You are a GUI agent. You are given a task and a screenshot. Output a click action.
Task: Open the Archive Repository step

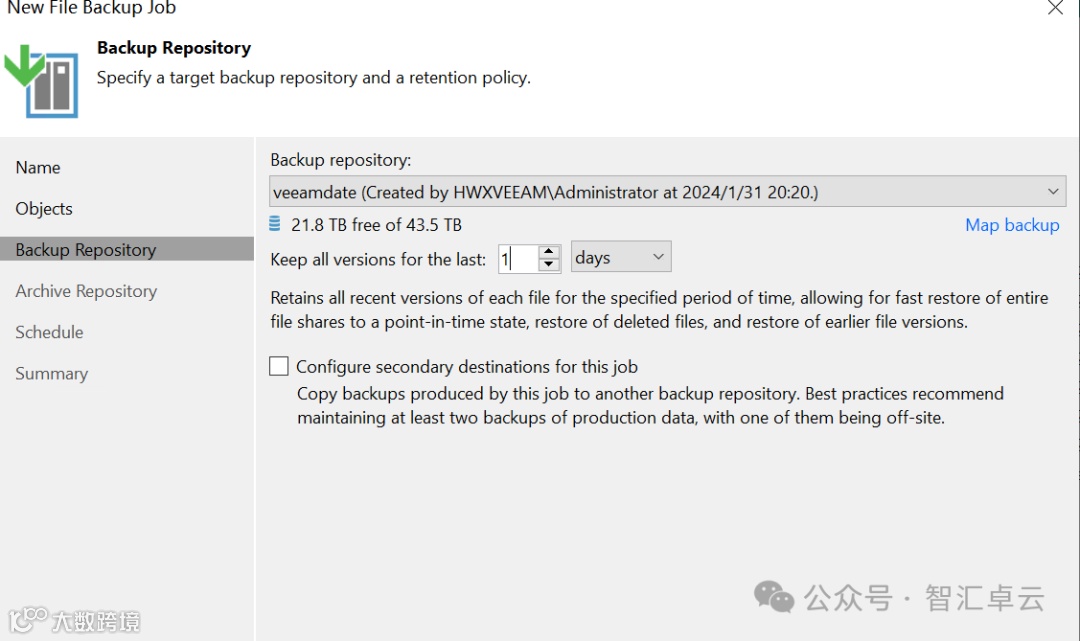point(86,291)
